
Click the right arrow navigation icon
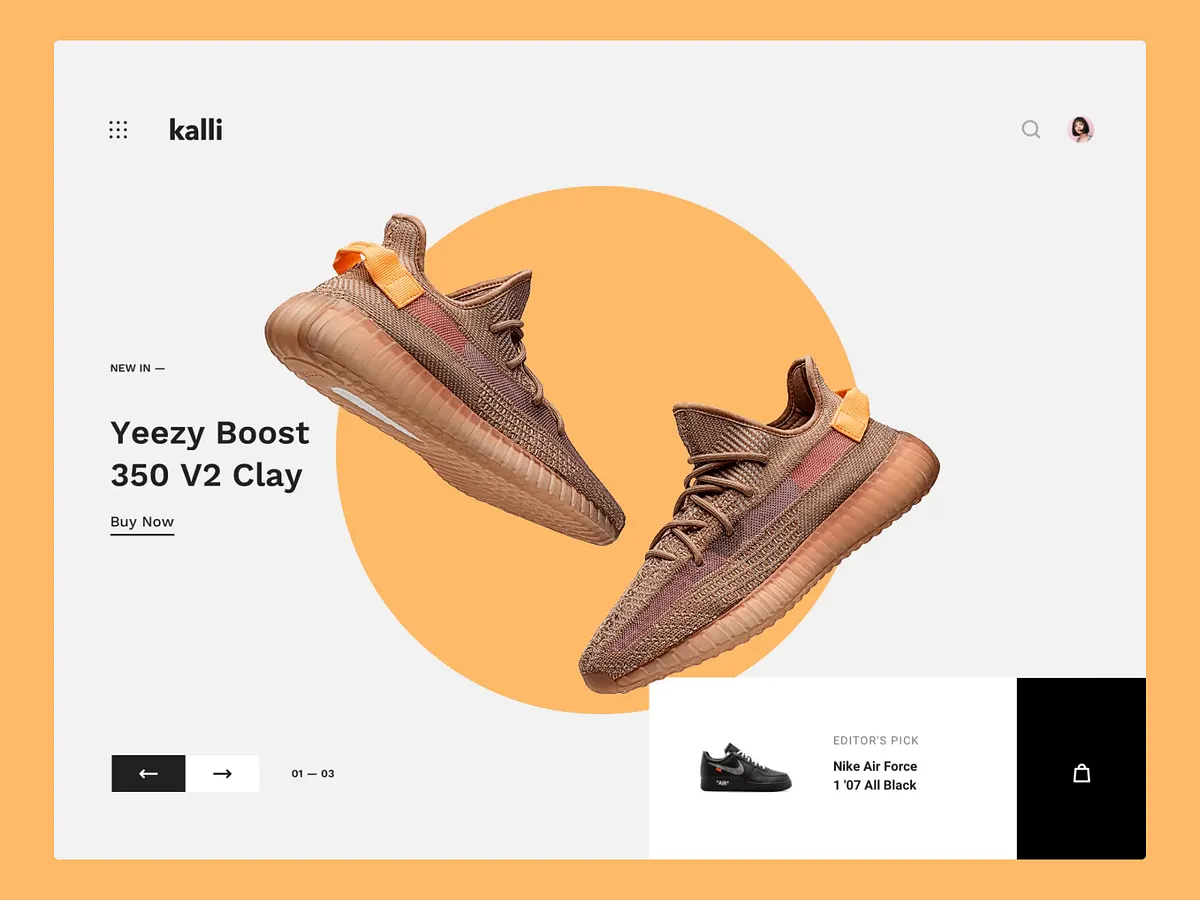(223, 773)
